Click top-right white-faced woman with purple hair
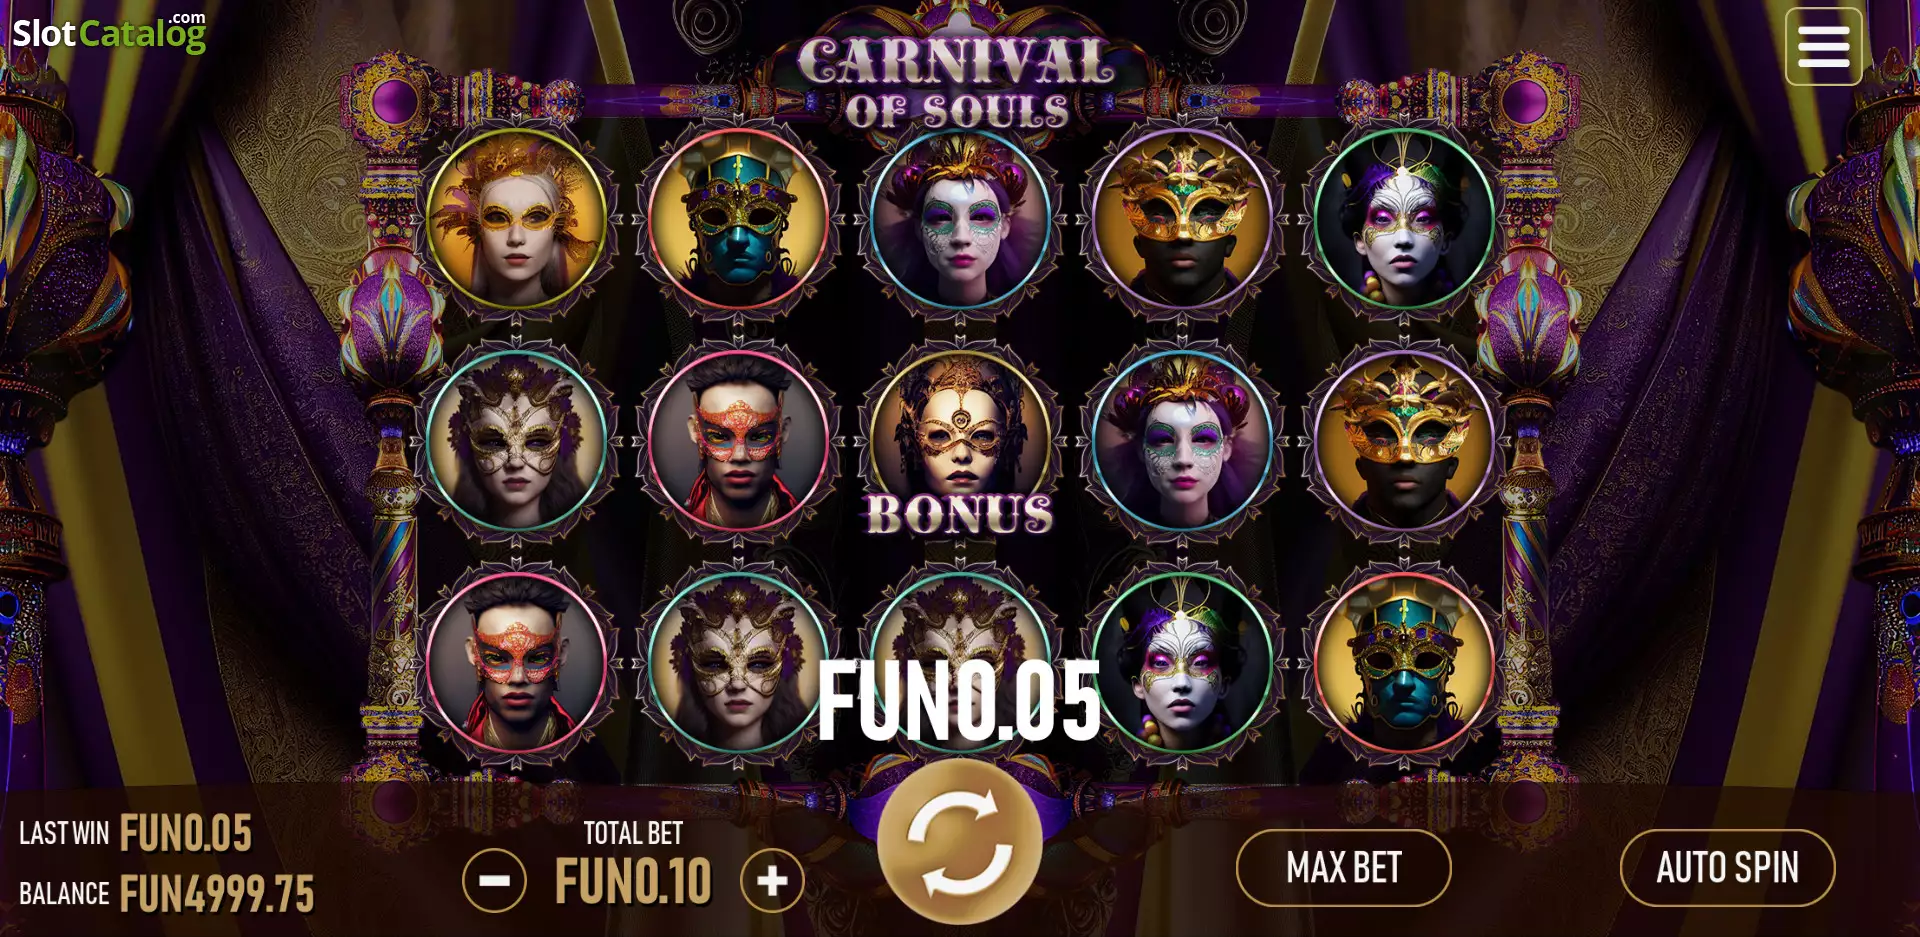This screenshot has height=937, width=1920. pos(1404,218)
